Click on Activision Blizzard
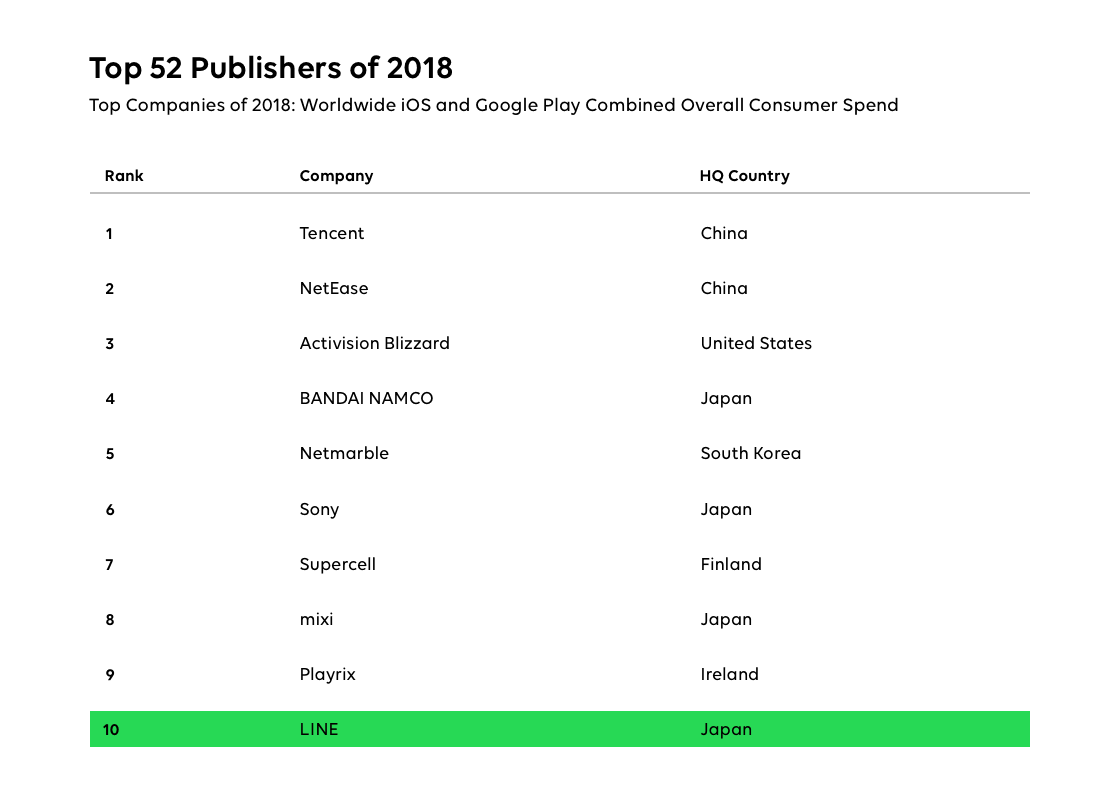This screenshot has width=1120, height=800. pyautogui.click(x=374, y=343)
